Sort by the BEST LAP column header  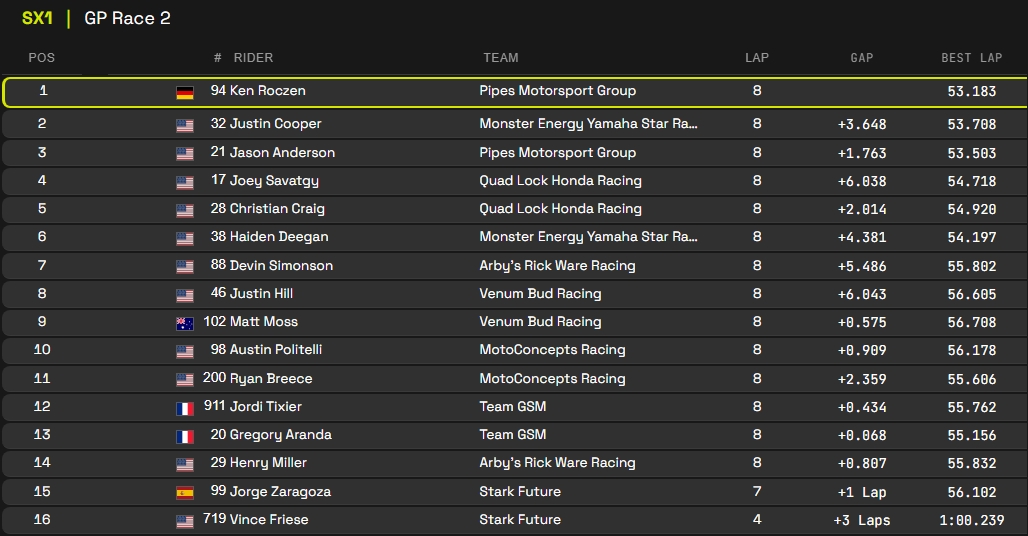pos(971,57)
